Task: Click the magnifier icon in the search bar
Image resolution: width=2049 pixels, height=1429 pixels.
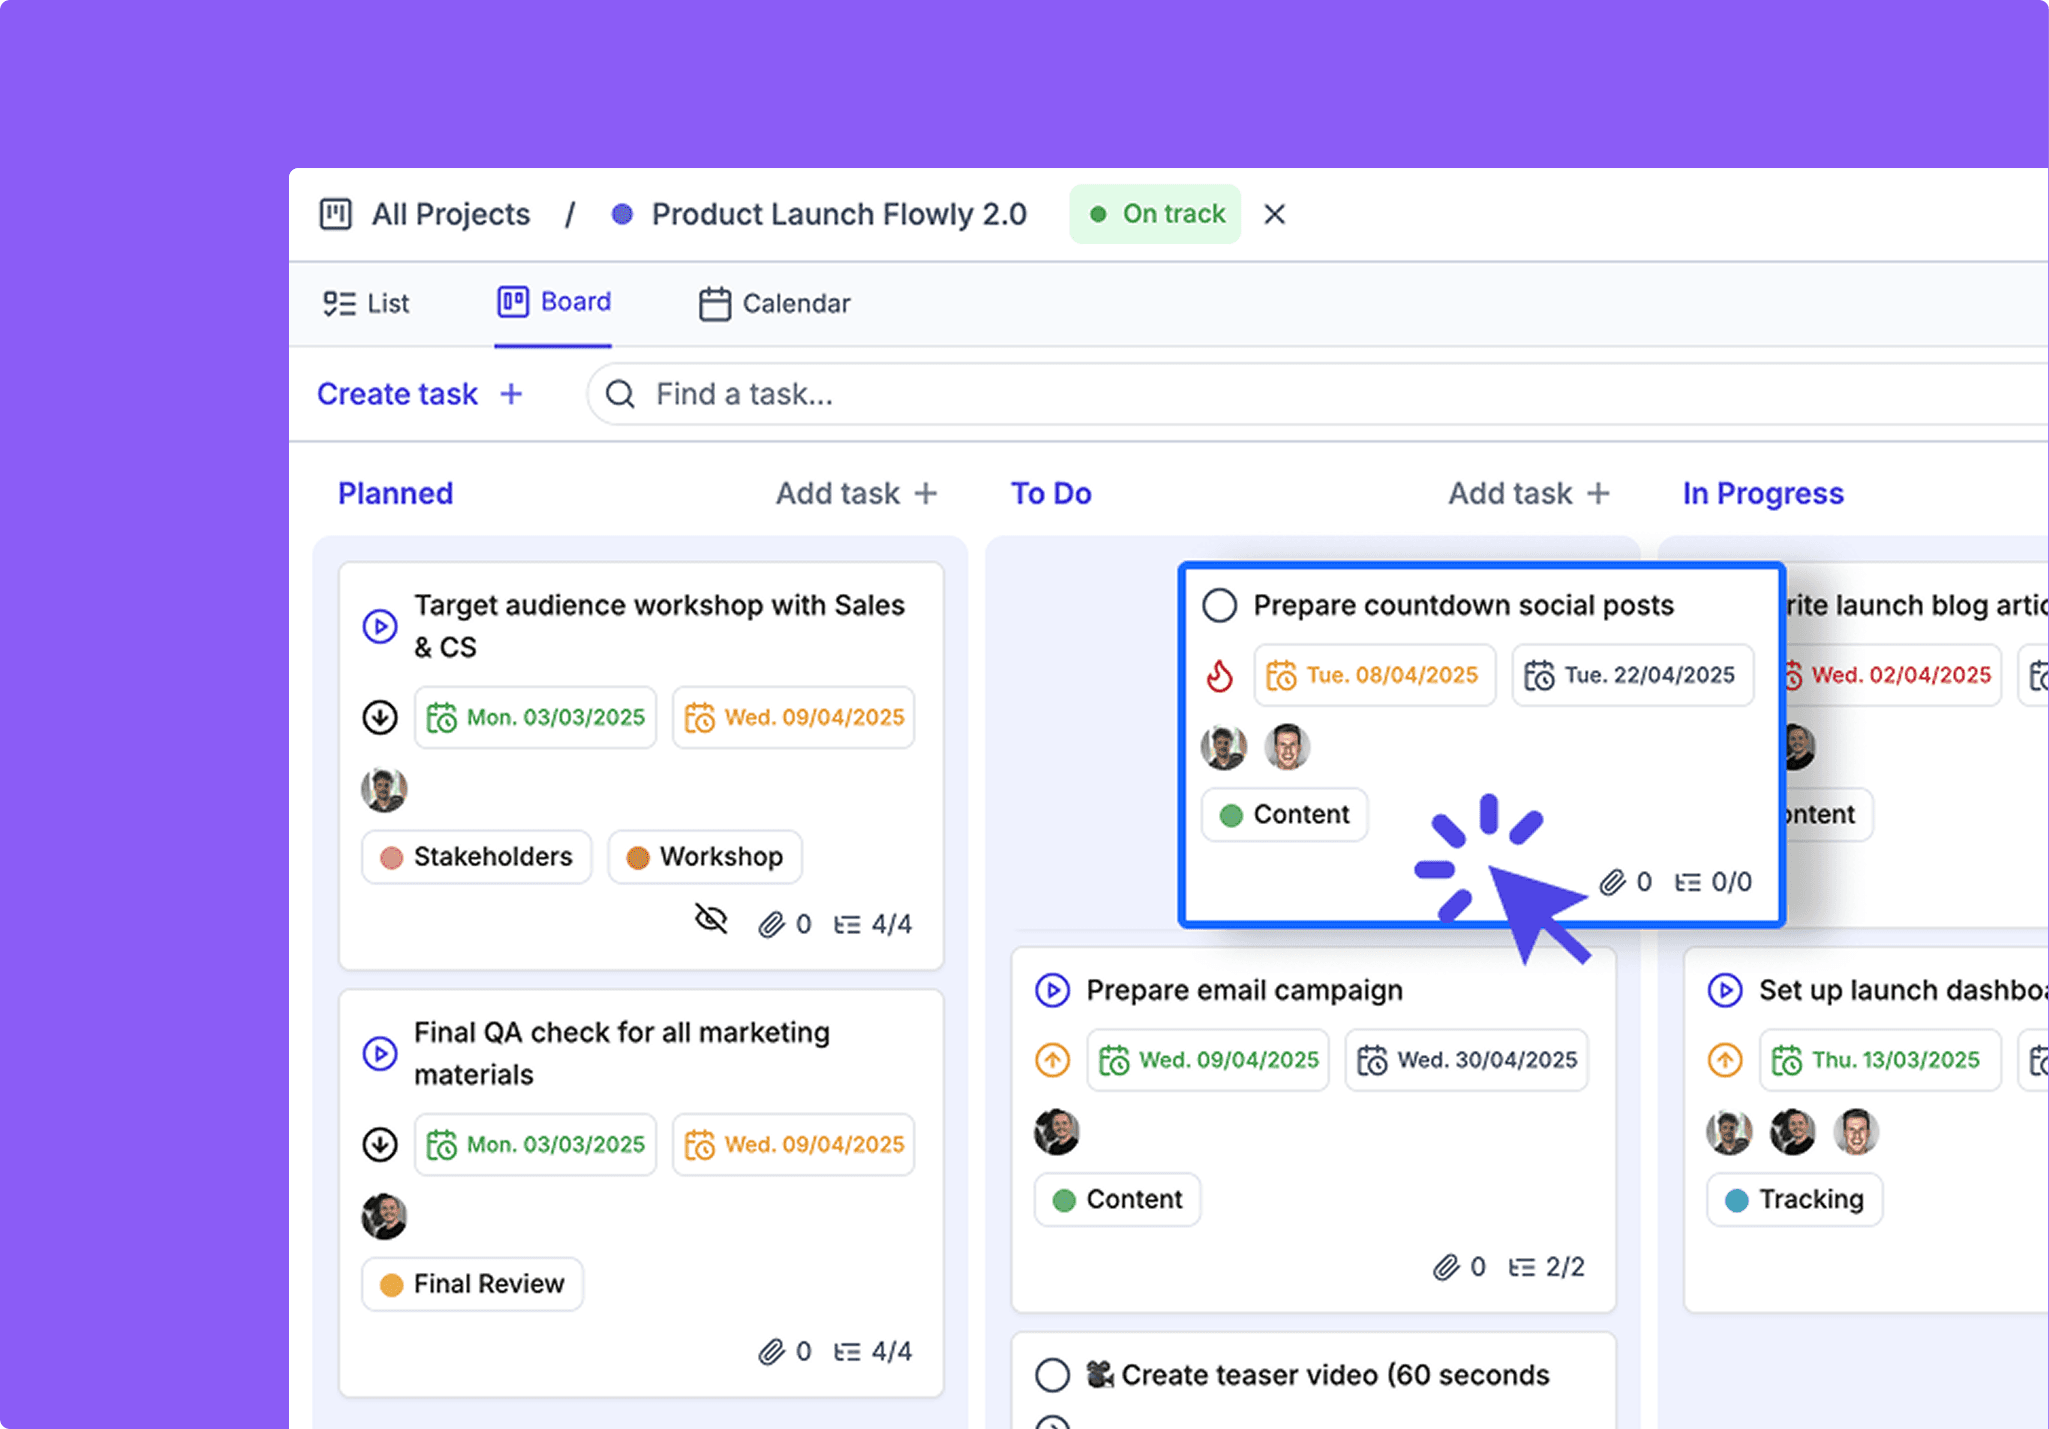Action: [x=620, y=394]
